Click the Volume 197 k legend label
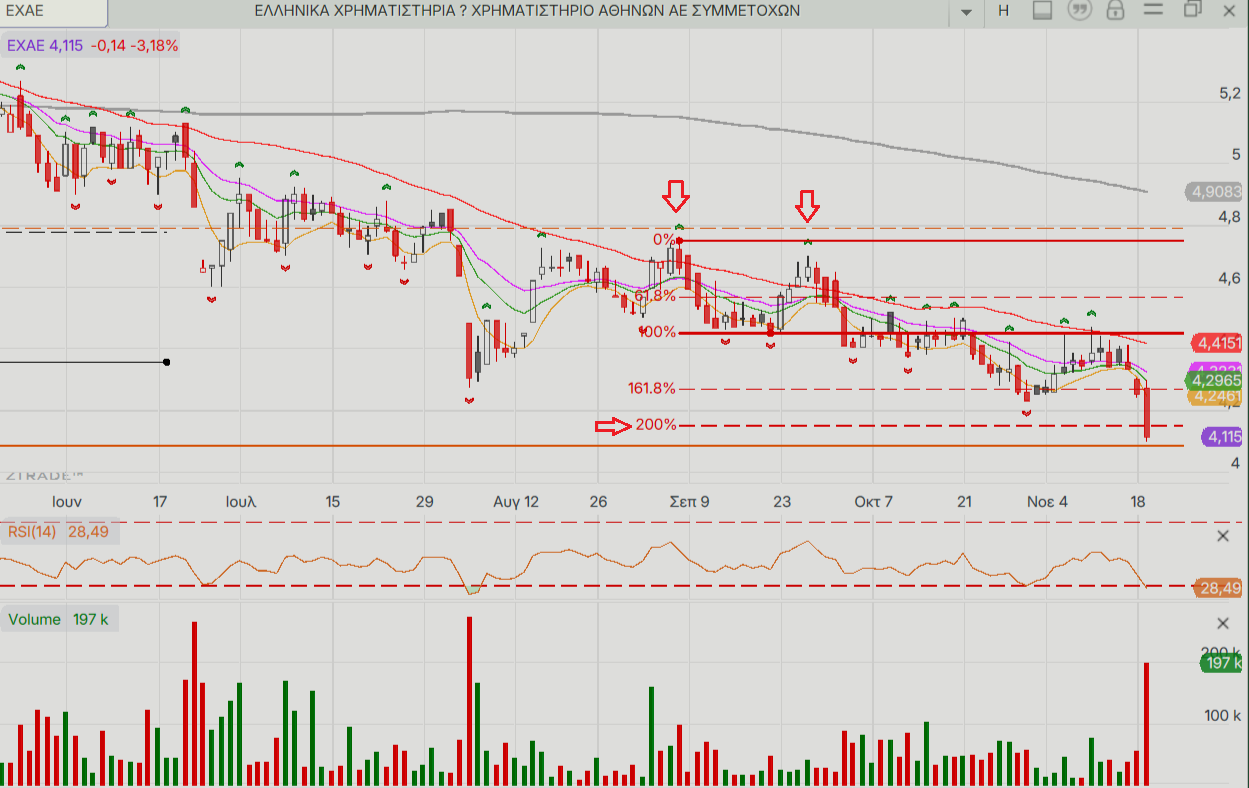Image resolution: width=1249 pixels, height=788 pixels. [59, 619]
